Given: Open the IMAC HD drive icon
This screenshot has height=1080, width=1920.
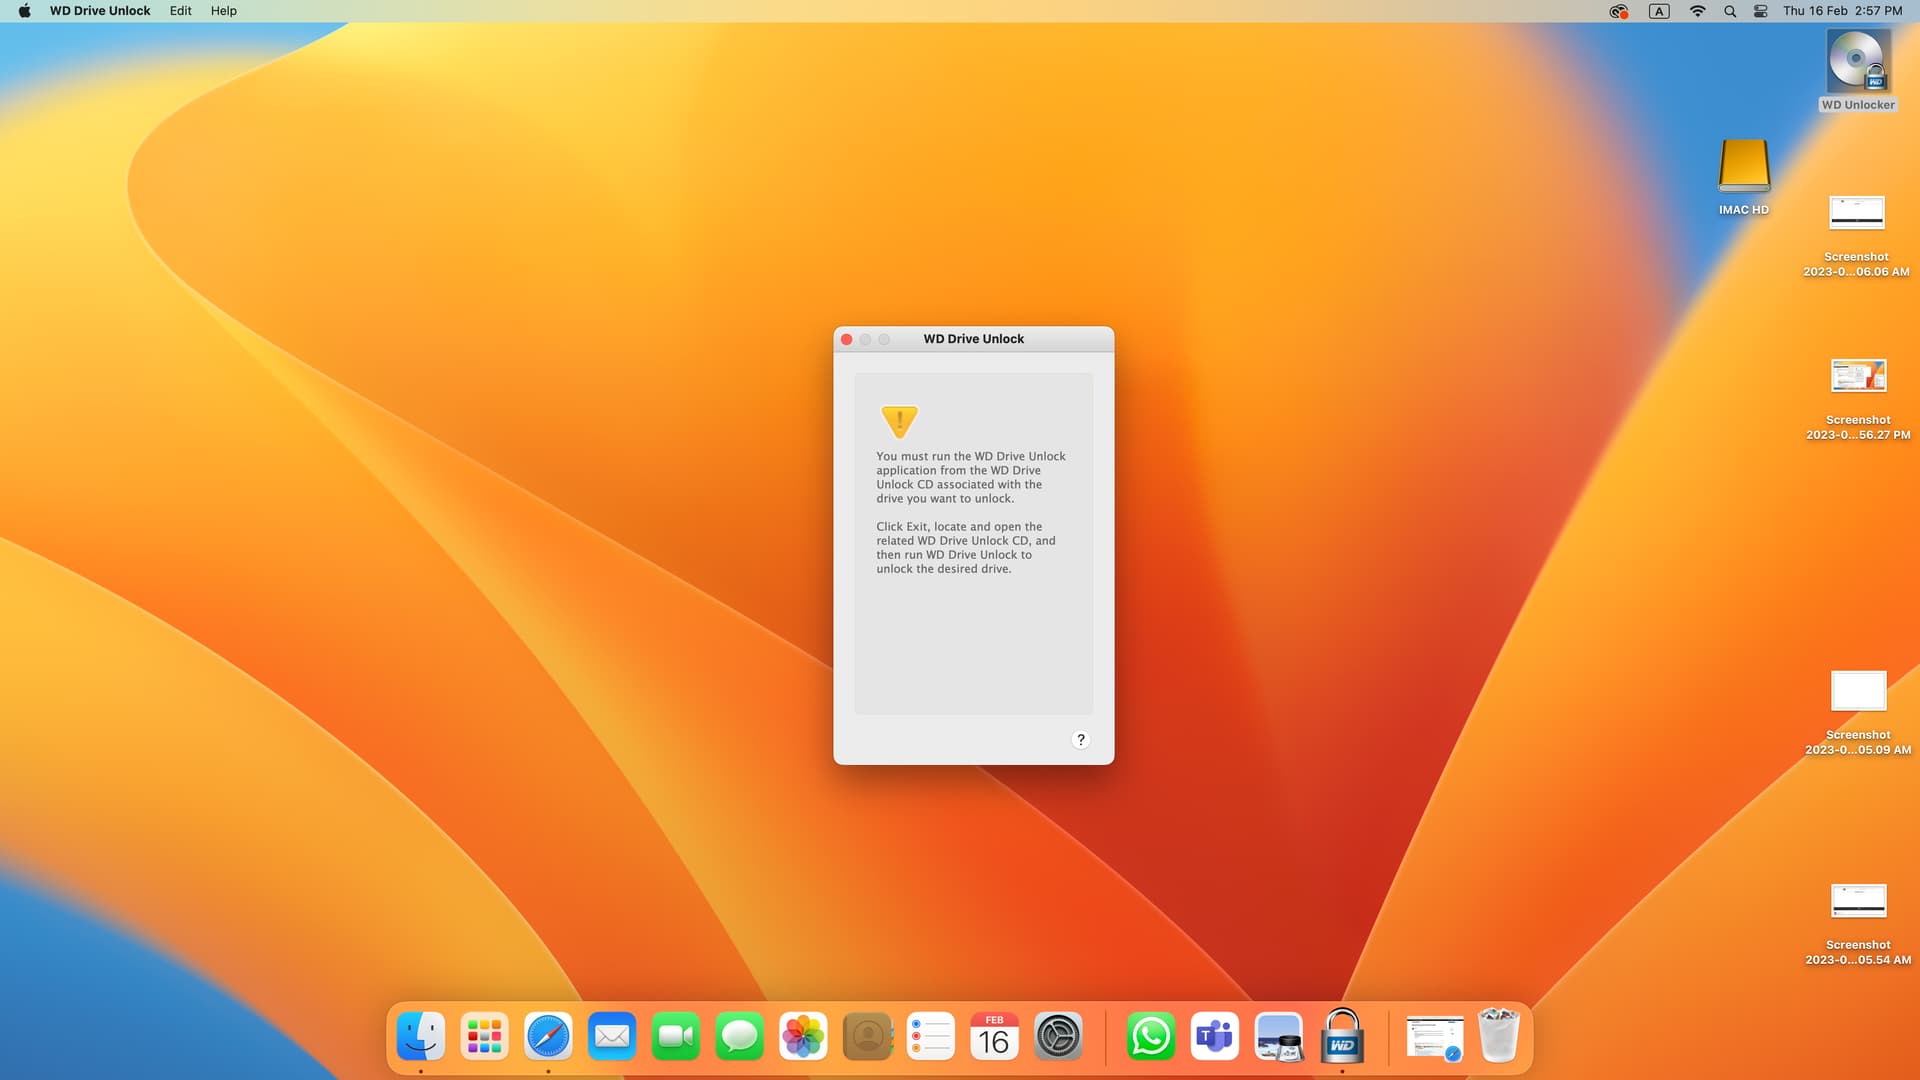Looking at the screenshot, I should click(1744, 166).
